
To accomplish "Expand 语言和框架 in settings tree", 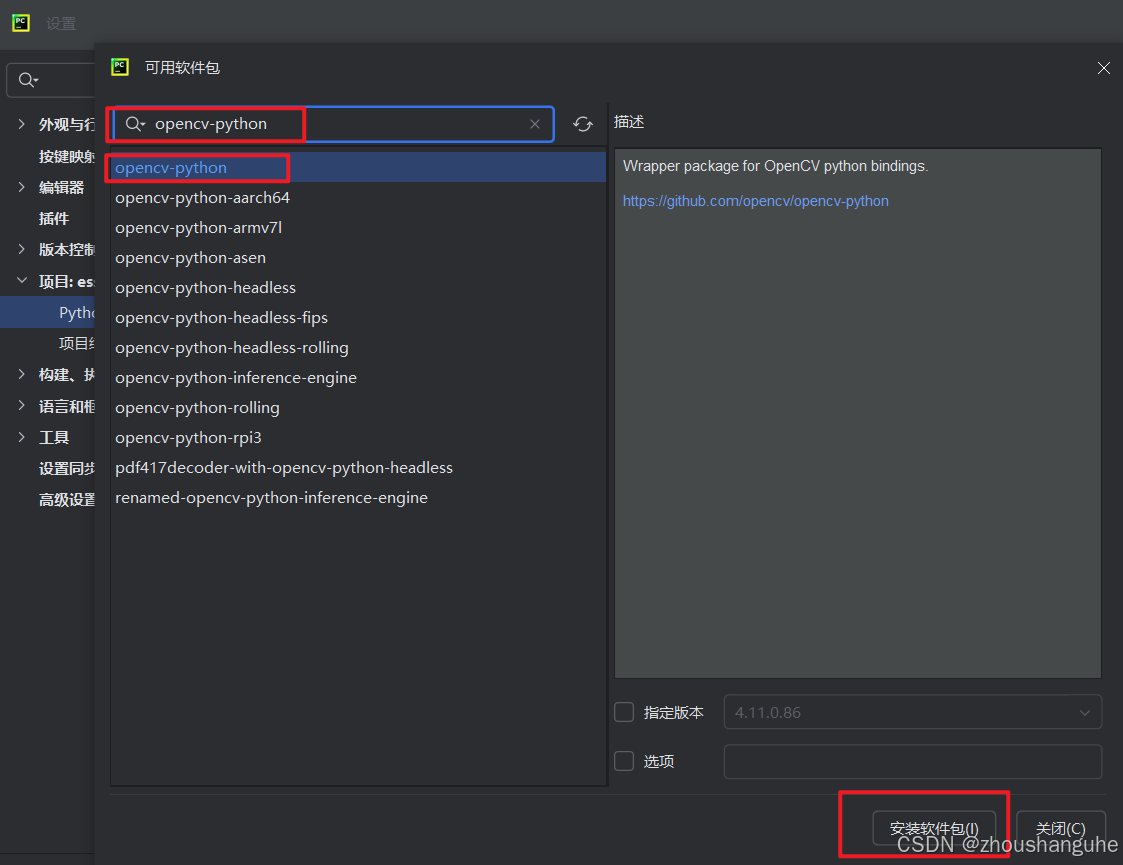I will (21, 405).
